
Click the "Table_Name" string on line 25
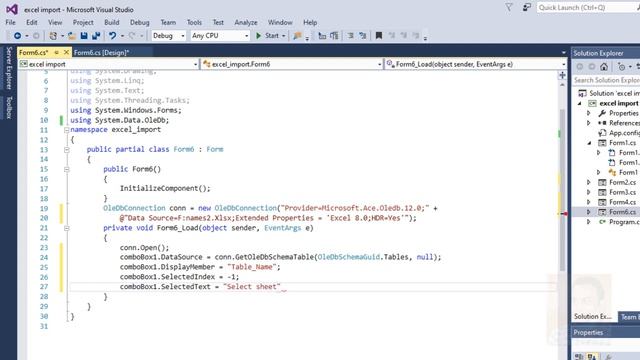252,267
